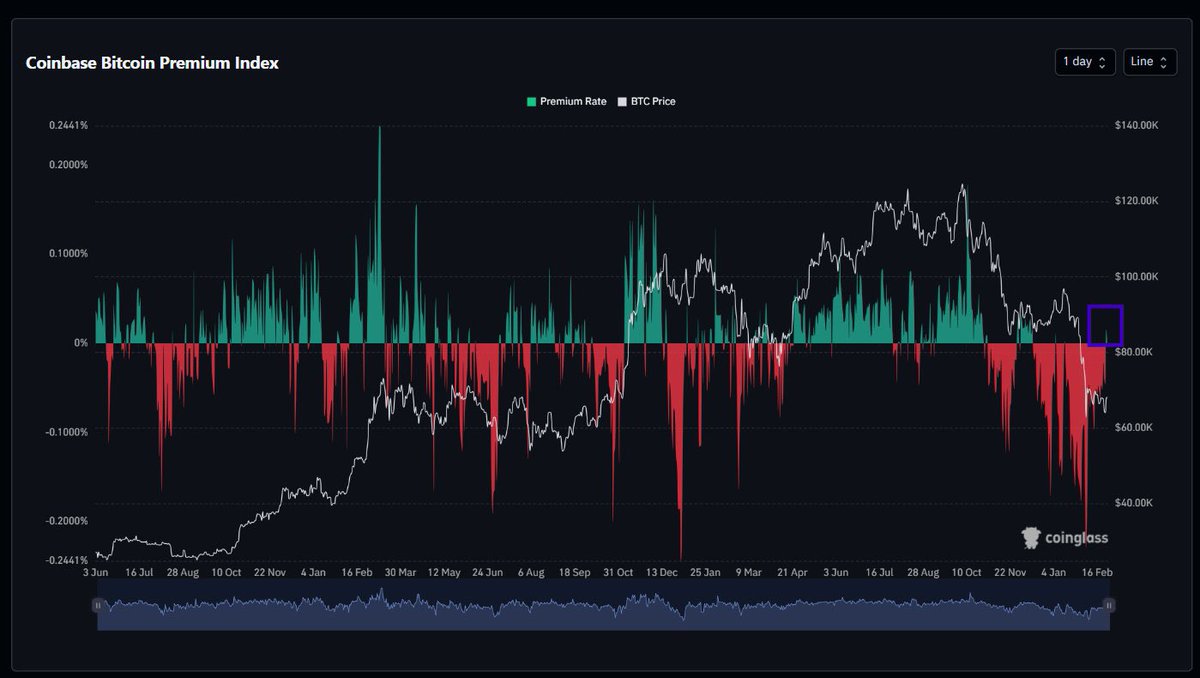Click the -0.2441% bottom axis label
The image size is (1200, 678).
pos(67,560)
